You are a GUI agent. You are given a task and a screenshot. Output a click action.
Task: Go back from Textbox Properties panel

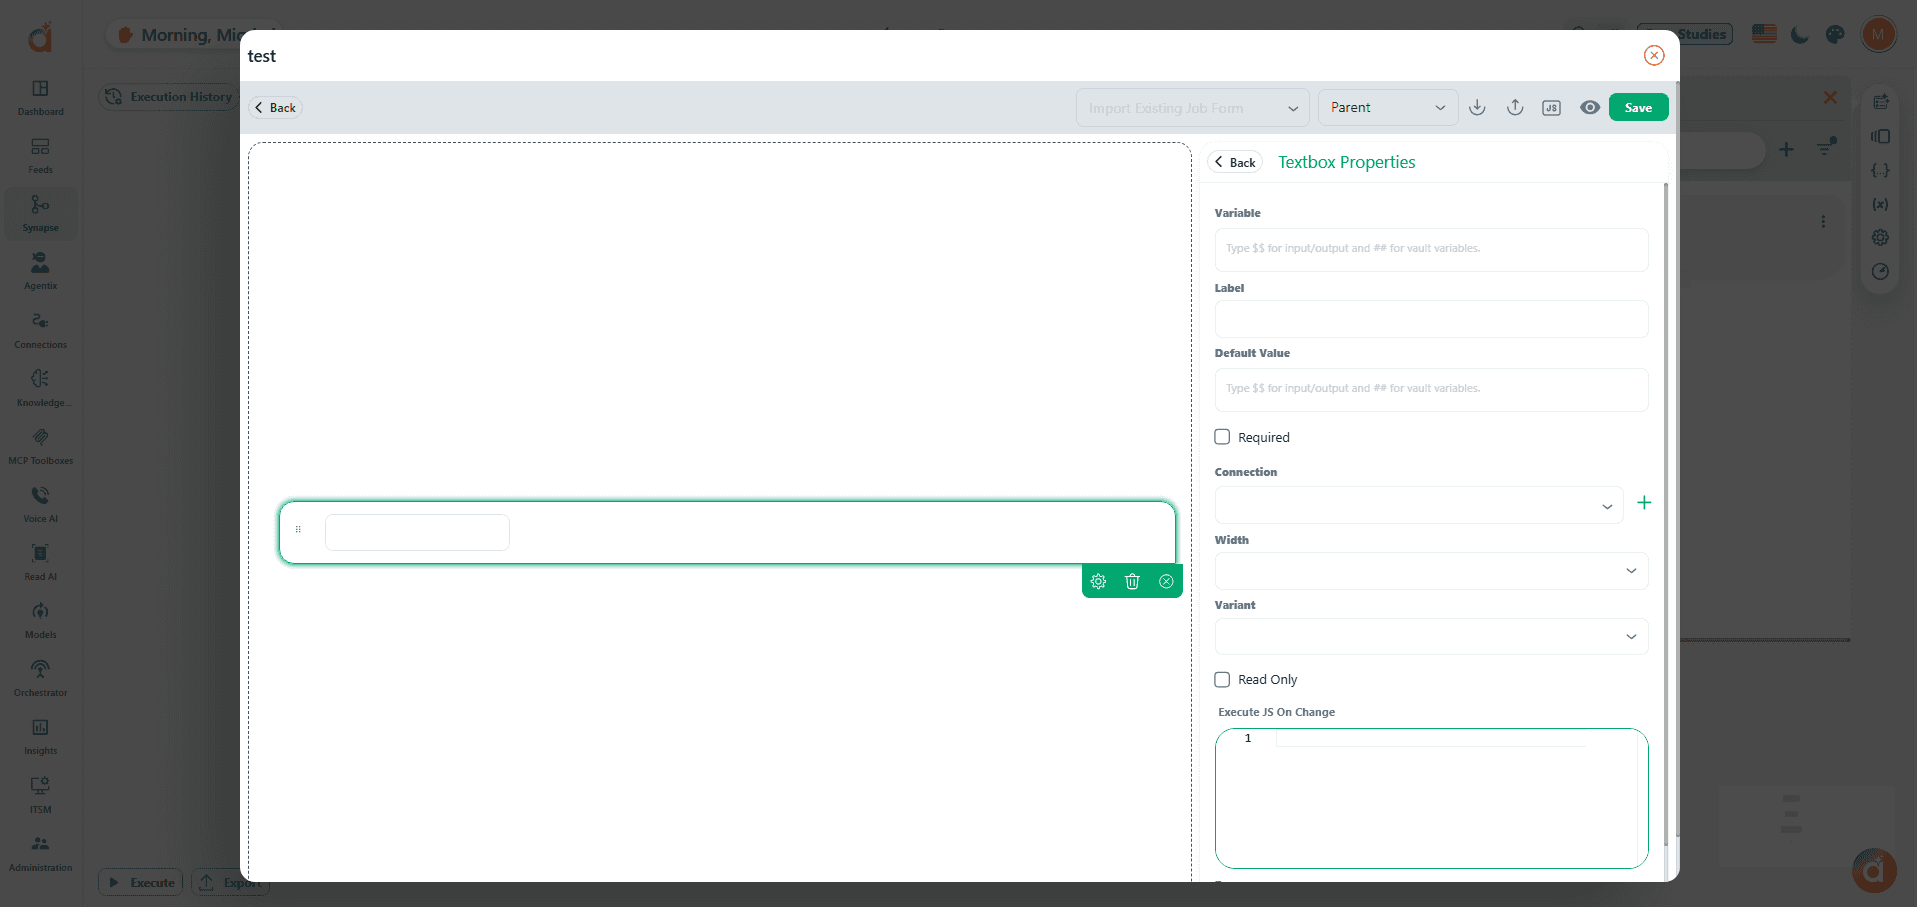(x=1235, y=162)
